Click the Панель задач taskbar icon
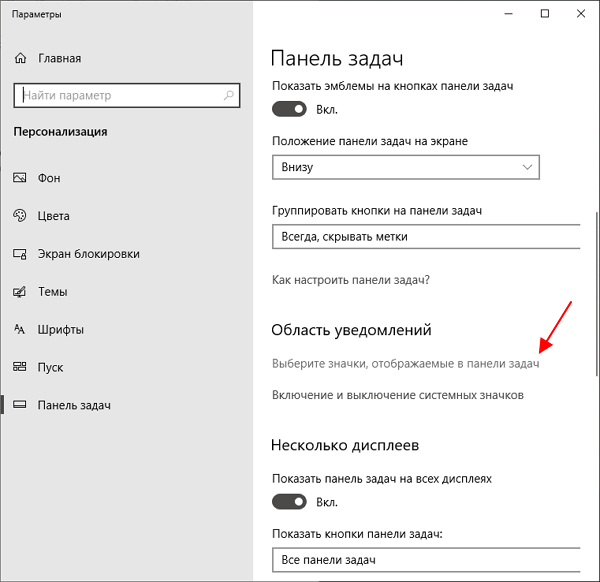 (x=20, y=404)
